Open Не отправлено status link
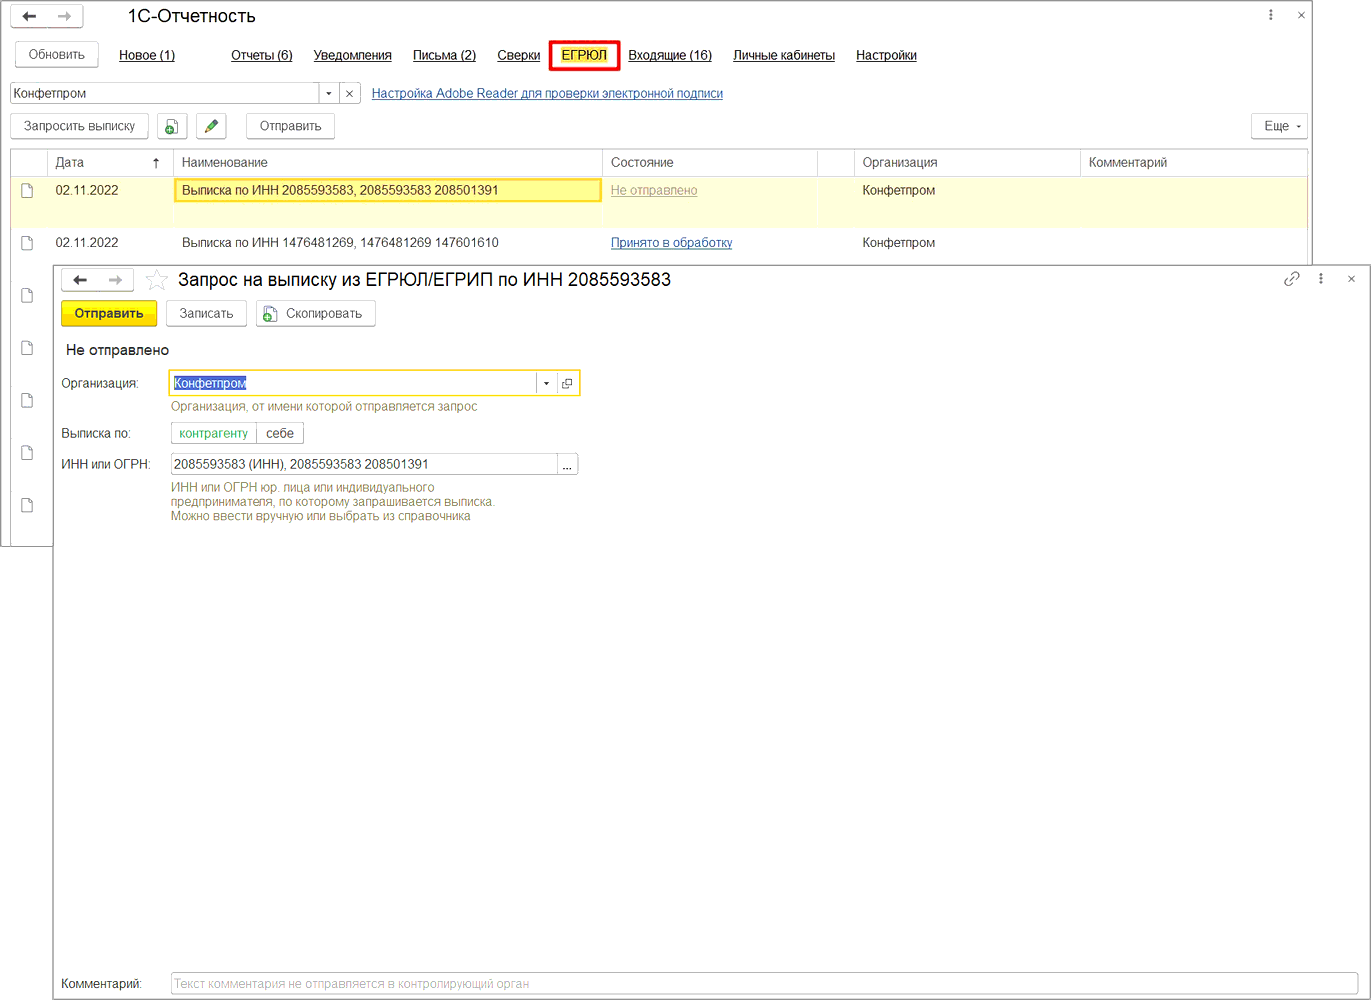 [x=654, y=190]
